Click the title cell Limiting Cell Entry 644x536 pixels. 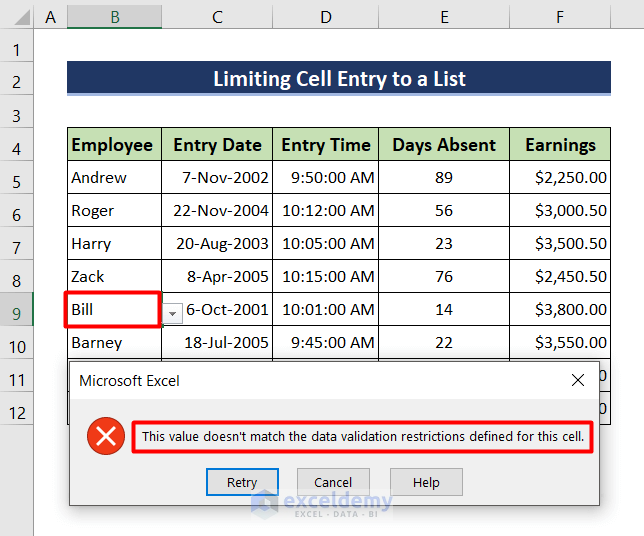coord(339,79)
